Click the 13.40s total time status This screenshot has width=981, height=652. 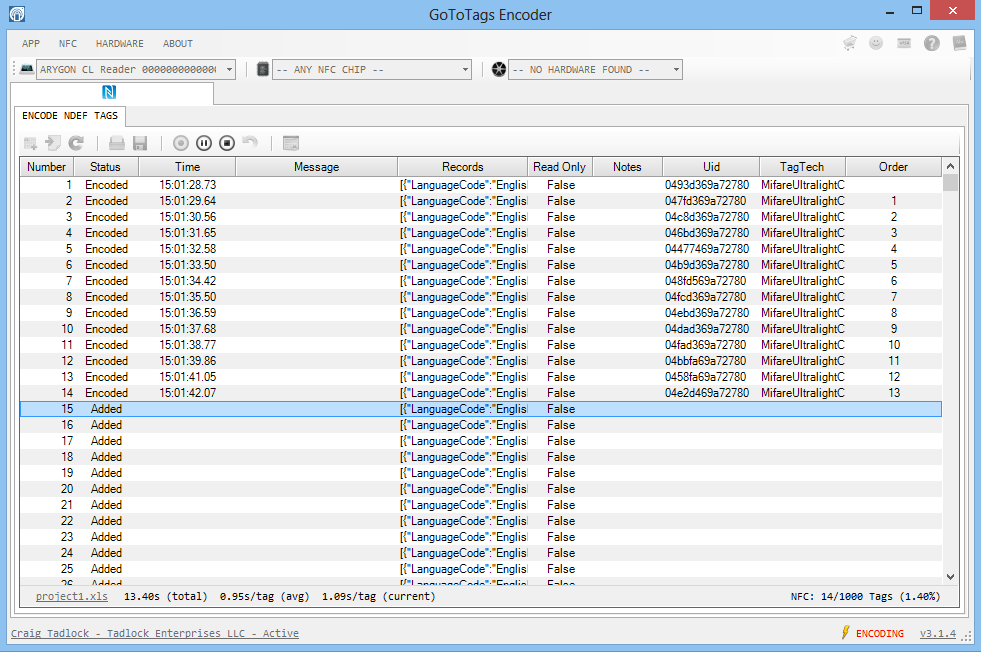pyautogui.click(x=165, y=596)
